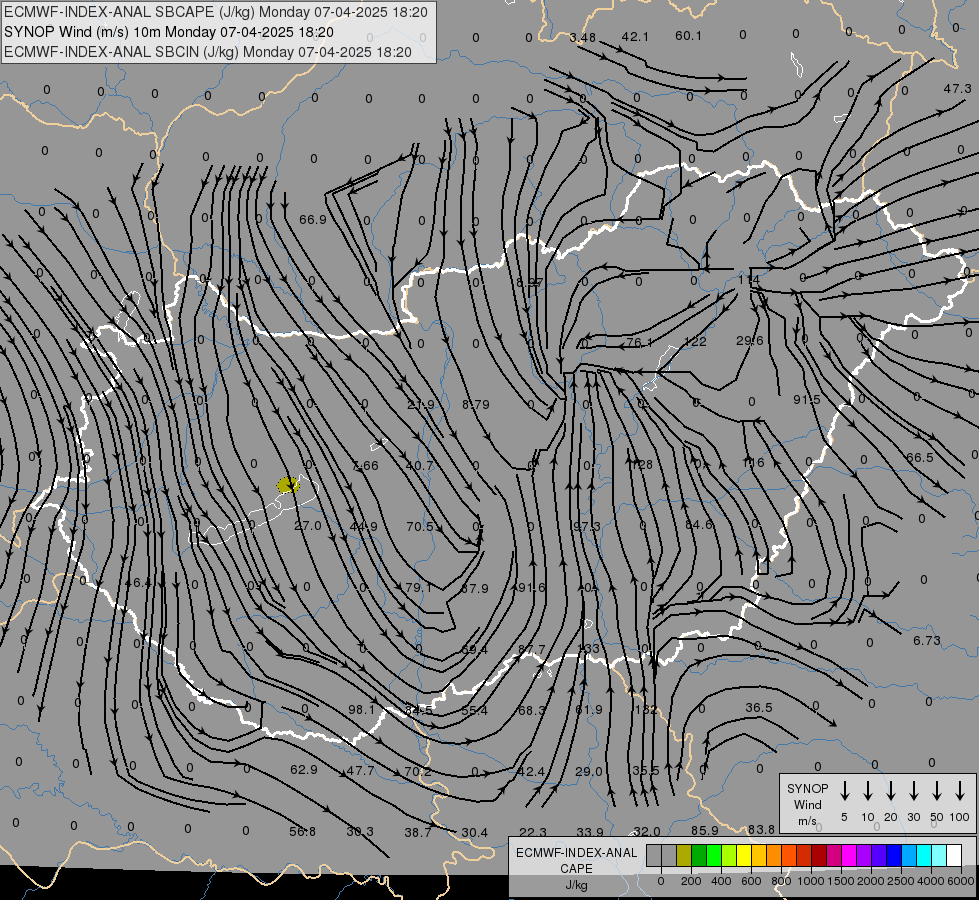This screenshot has width=979, height=900.
Task: Click the 6000 tick label on CAPE scale
Action: pos(960,881)
